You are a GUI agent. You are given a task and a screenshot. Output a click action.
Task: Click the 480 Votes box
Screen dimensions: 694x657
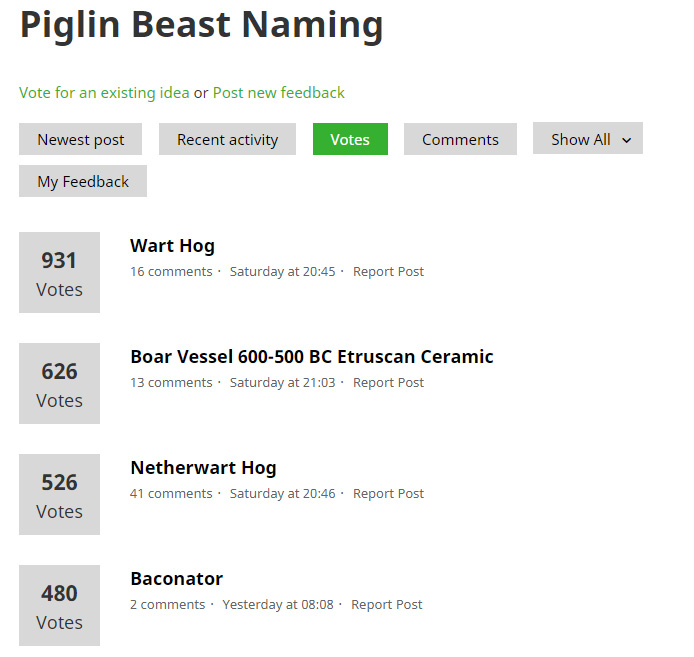[x=59, y=605]
